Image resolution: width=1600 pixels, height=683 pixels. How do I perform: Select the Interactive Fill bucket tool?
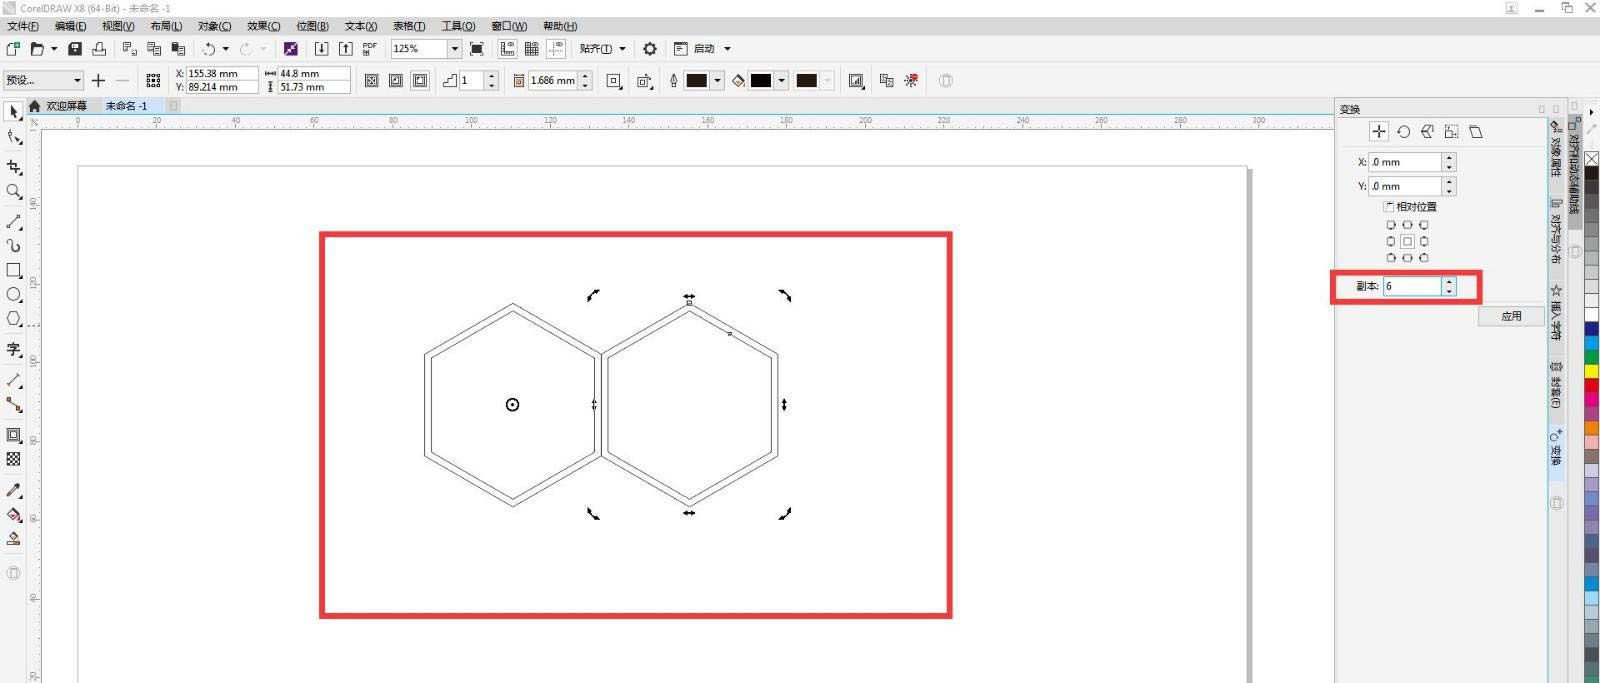(x=14, y=515)
